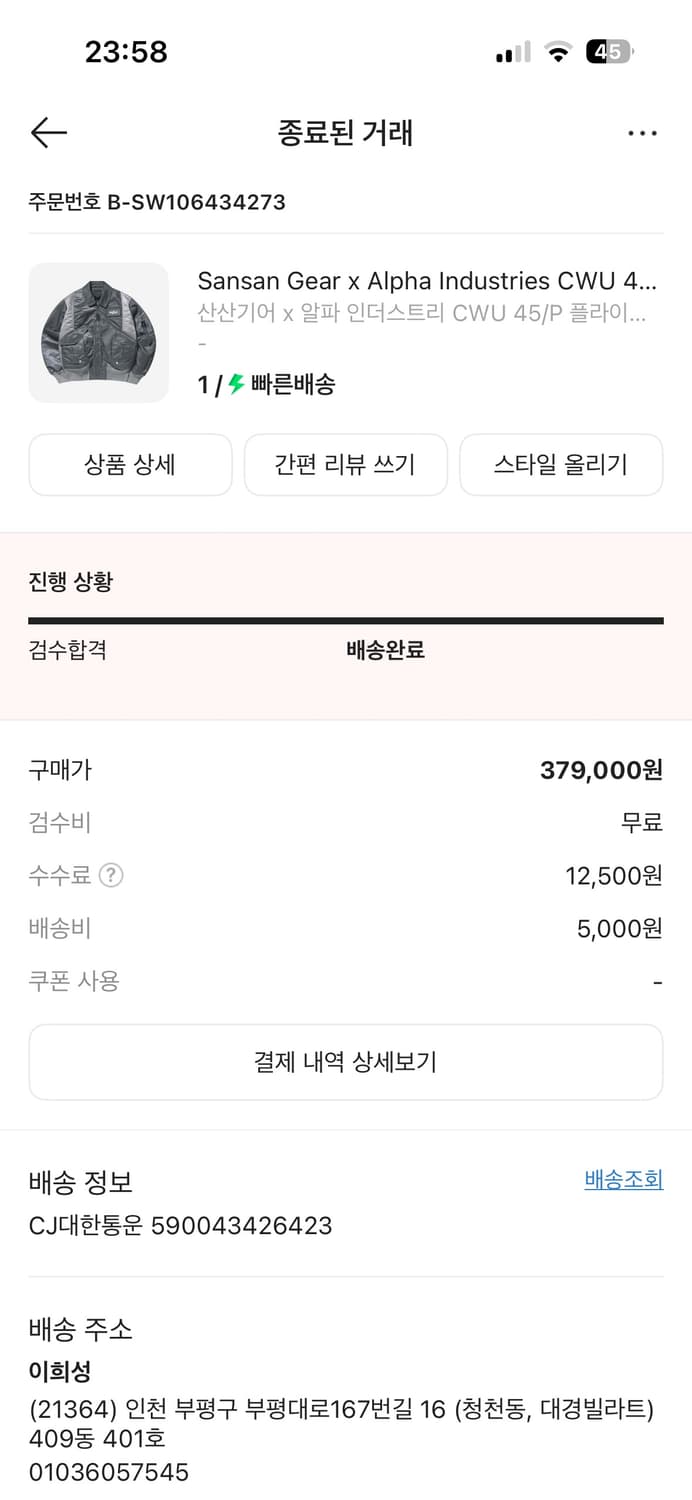Image resolution: width=692 pixels, height=1500 pixels.
Task: Open 결제 내역 상세보기 payment details
Action: tap(345, 1062)
